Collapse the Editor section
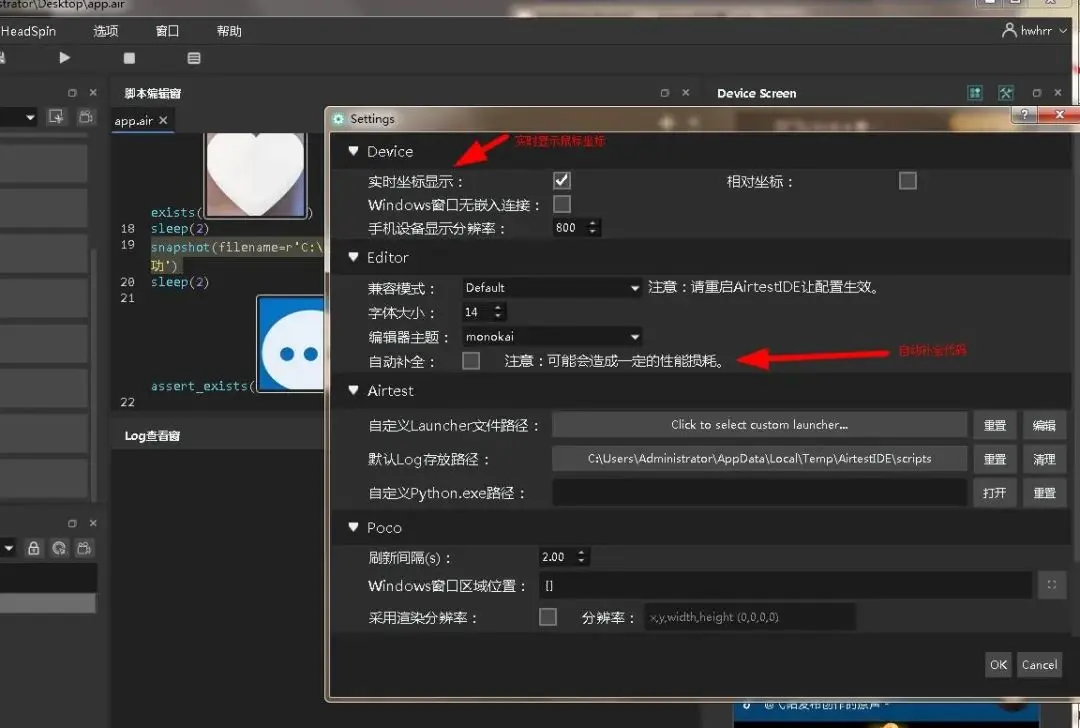 click(x=353, y=257)
